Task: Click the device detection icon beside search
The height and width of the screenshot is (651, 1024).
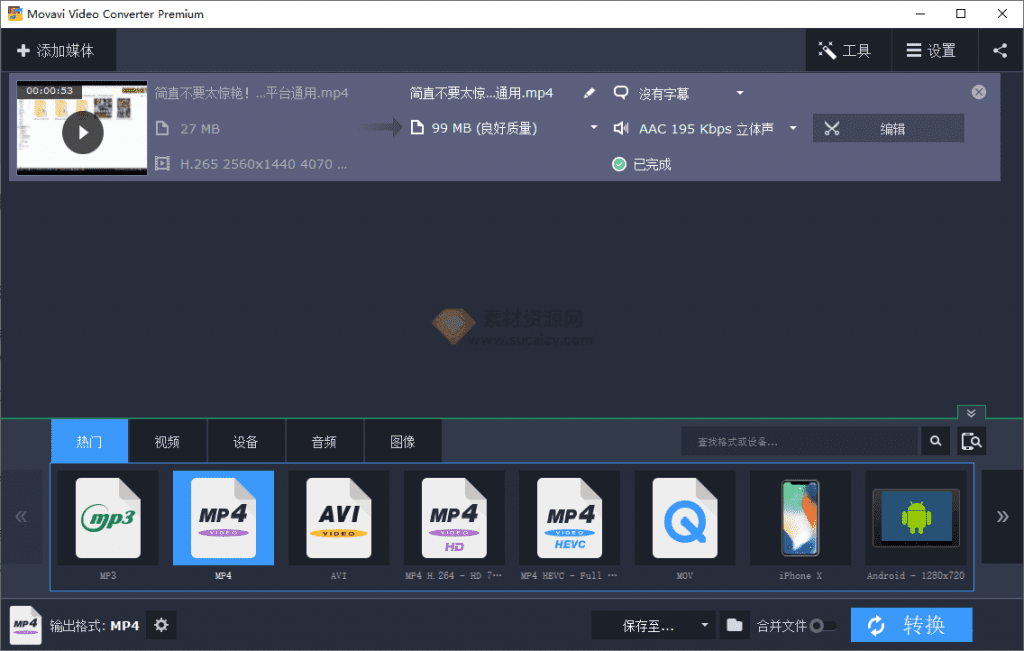Action: point(971,441)
